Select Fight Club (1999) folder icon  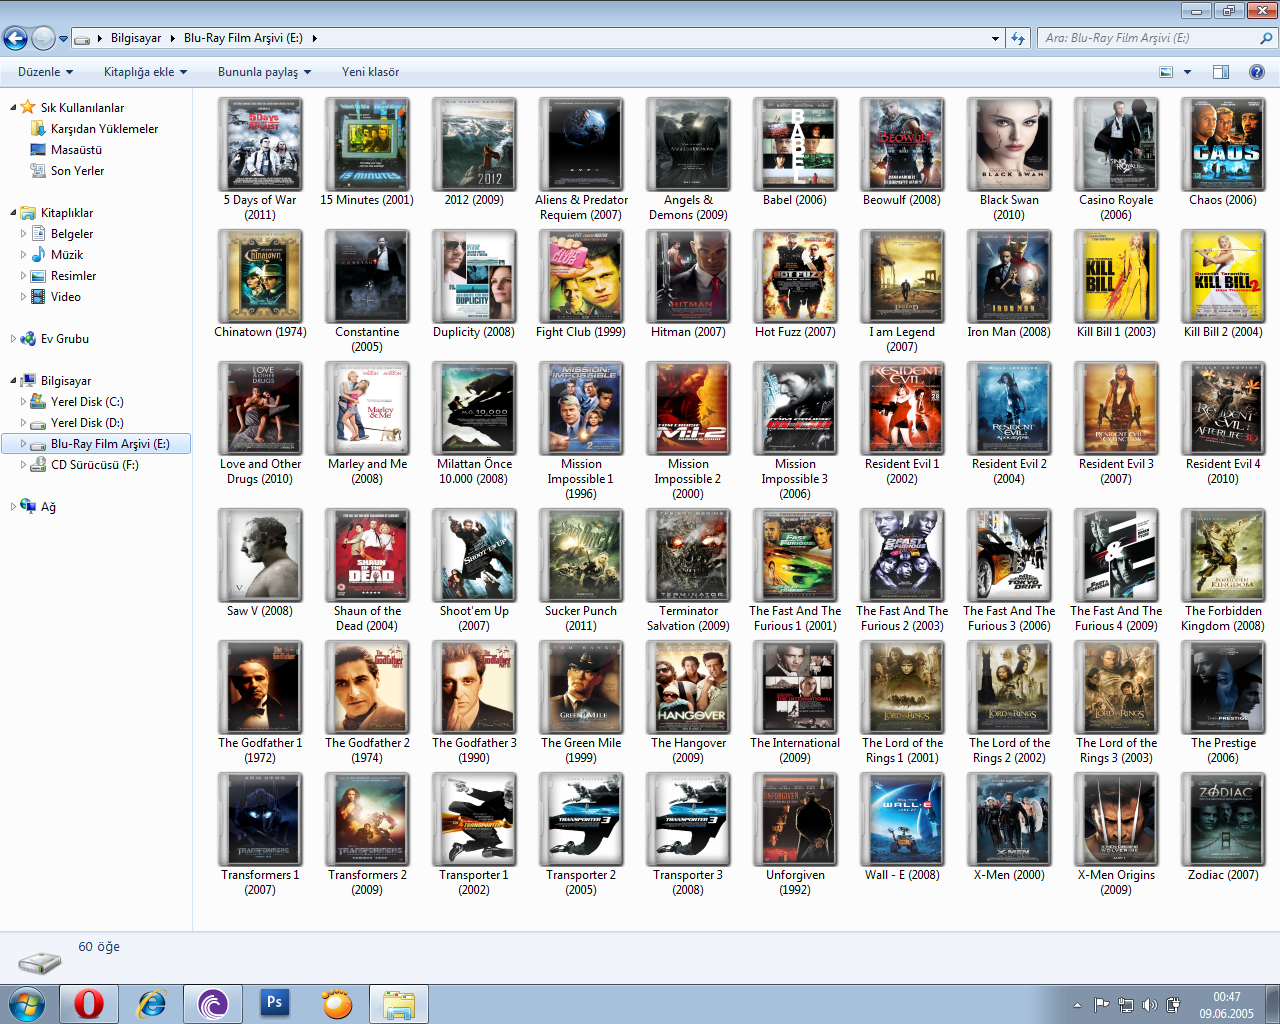point(582,277)
